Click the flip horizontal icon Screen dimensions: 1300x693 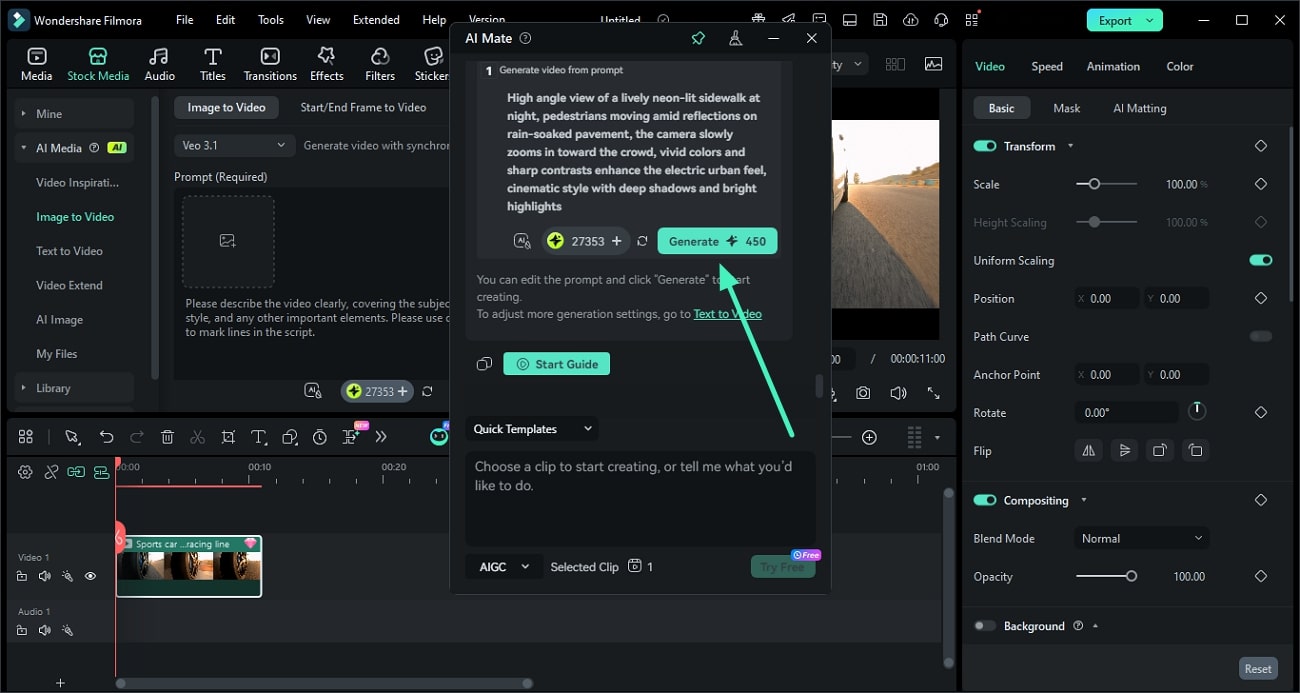1087,450
